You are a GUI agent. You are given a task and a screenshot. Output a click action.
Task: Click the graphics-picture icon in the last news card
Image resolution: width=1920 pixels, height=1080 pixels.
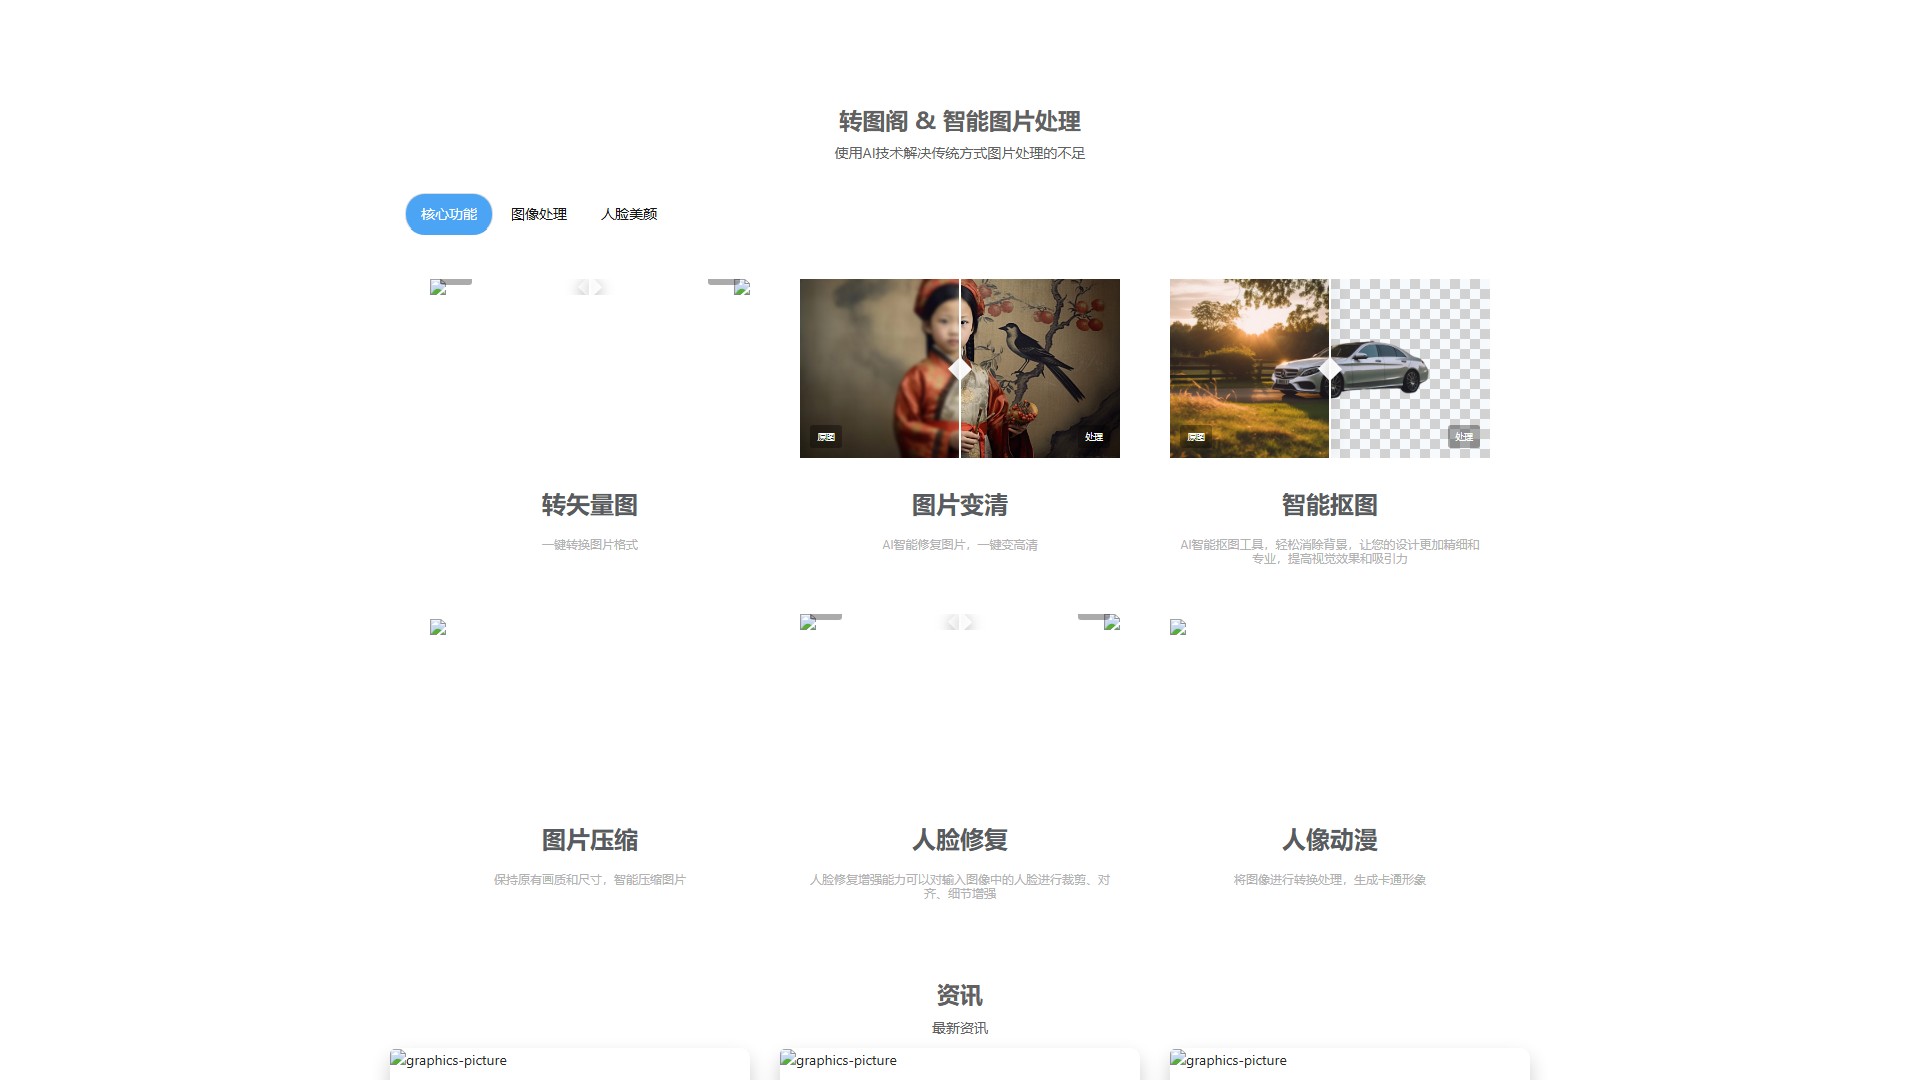(1177, 1060)
